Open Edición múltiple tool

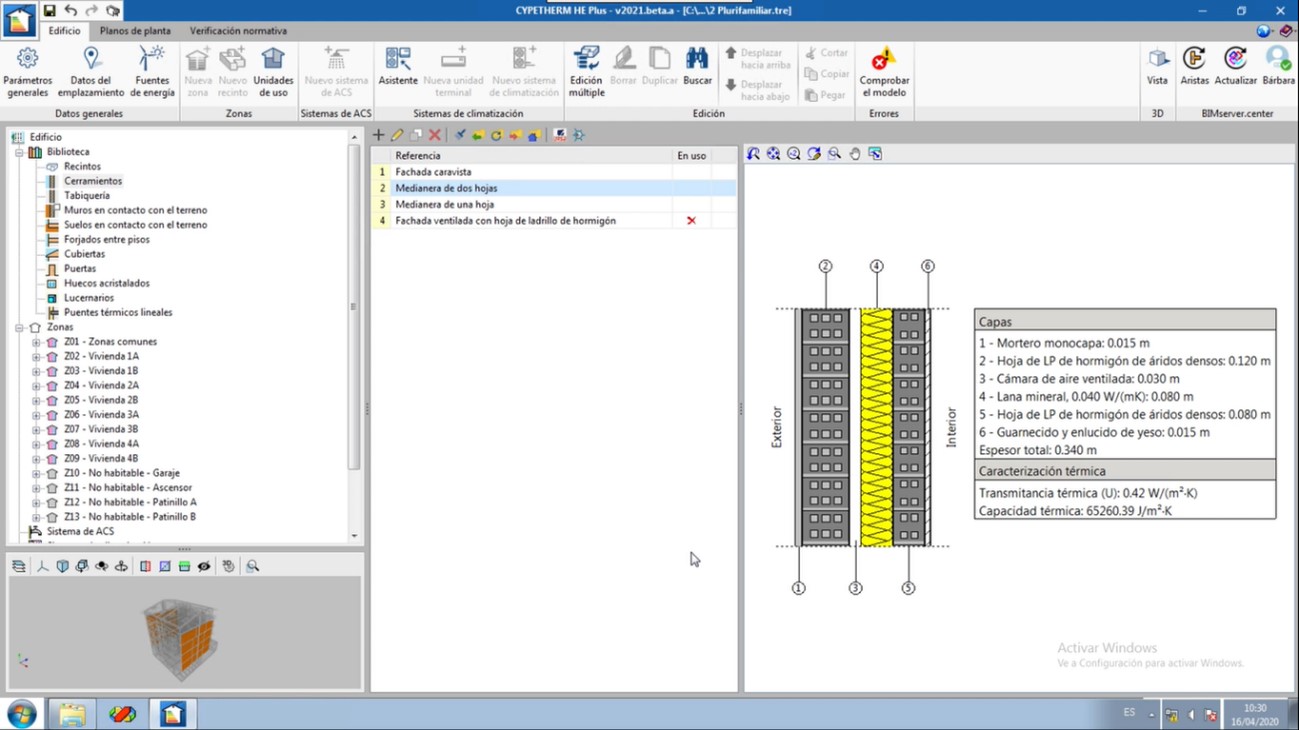(586, 72)
